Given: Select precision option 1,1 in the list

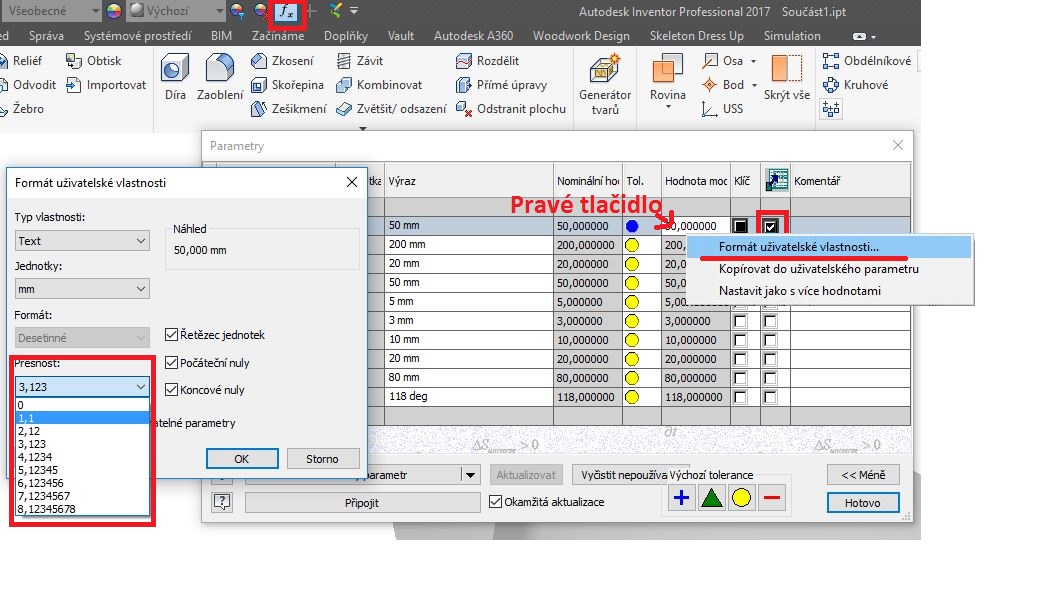Looking at the screenshot, I should tap(82, 418).
